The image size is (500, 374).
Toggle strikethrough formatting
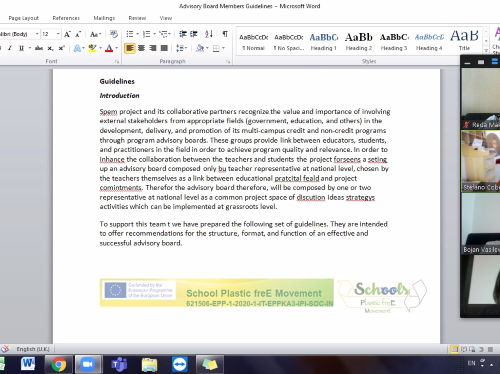[x=39, y=48]
